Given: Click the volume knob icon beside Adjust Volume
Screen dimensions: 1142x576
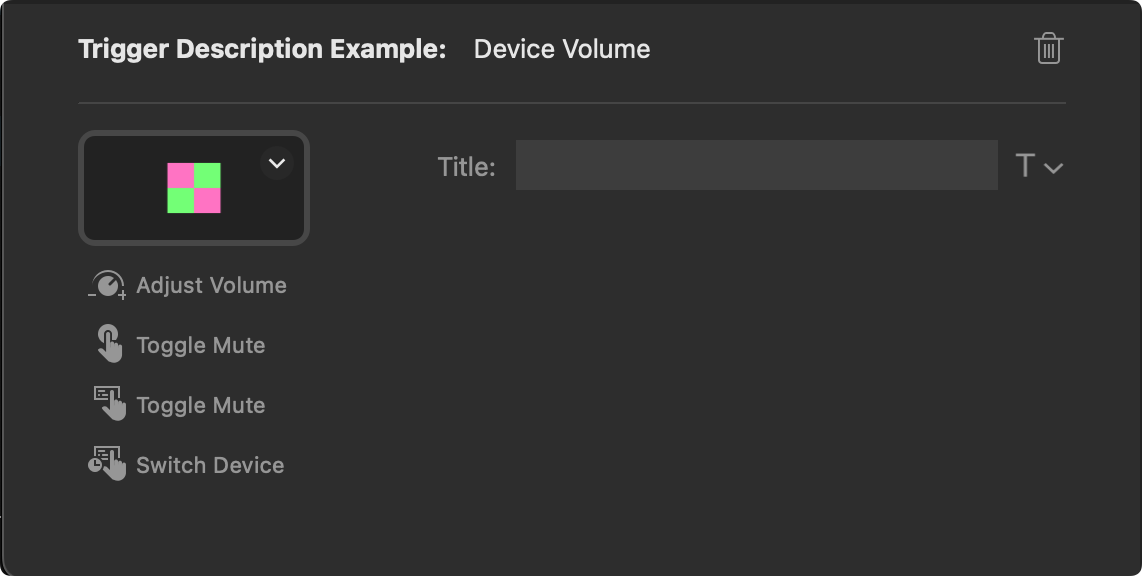Looking at the screenshot, I should click(x=105, y=284).
